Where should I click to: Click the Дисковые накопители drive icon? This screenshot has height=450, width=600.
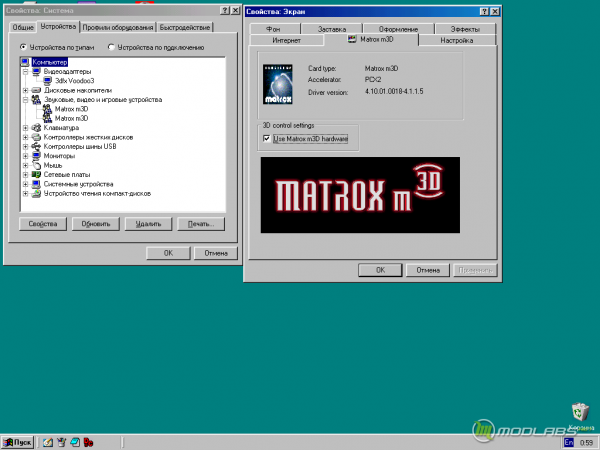[36, 90]
